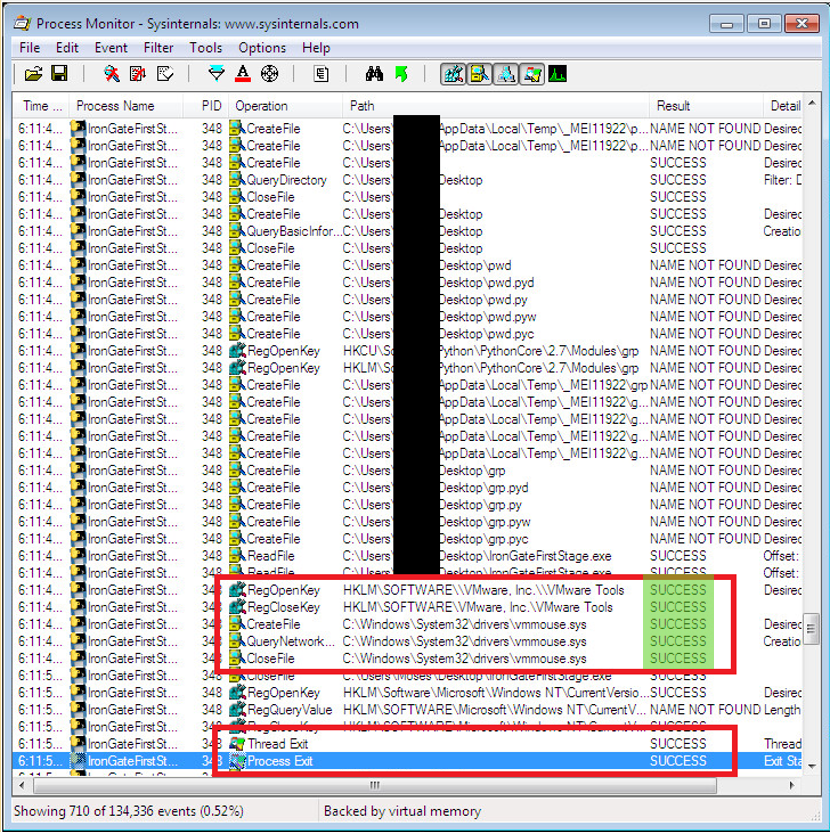
Task: Click the Result column header
Action: tap(706, 106)
